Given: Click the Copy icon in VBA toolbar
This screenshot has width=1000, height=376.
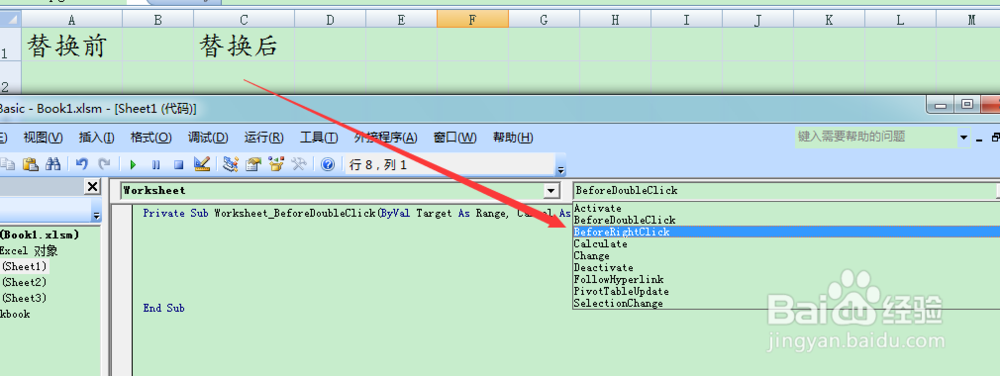Looking at the screenshot, I should (x=8, y=164).
